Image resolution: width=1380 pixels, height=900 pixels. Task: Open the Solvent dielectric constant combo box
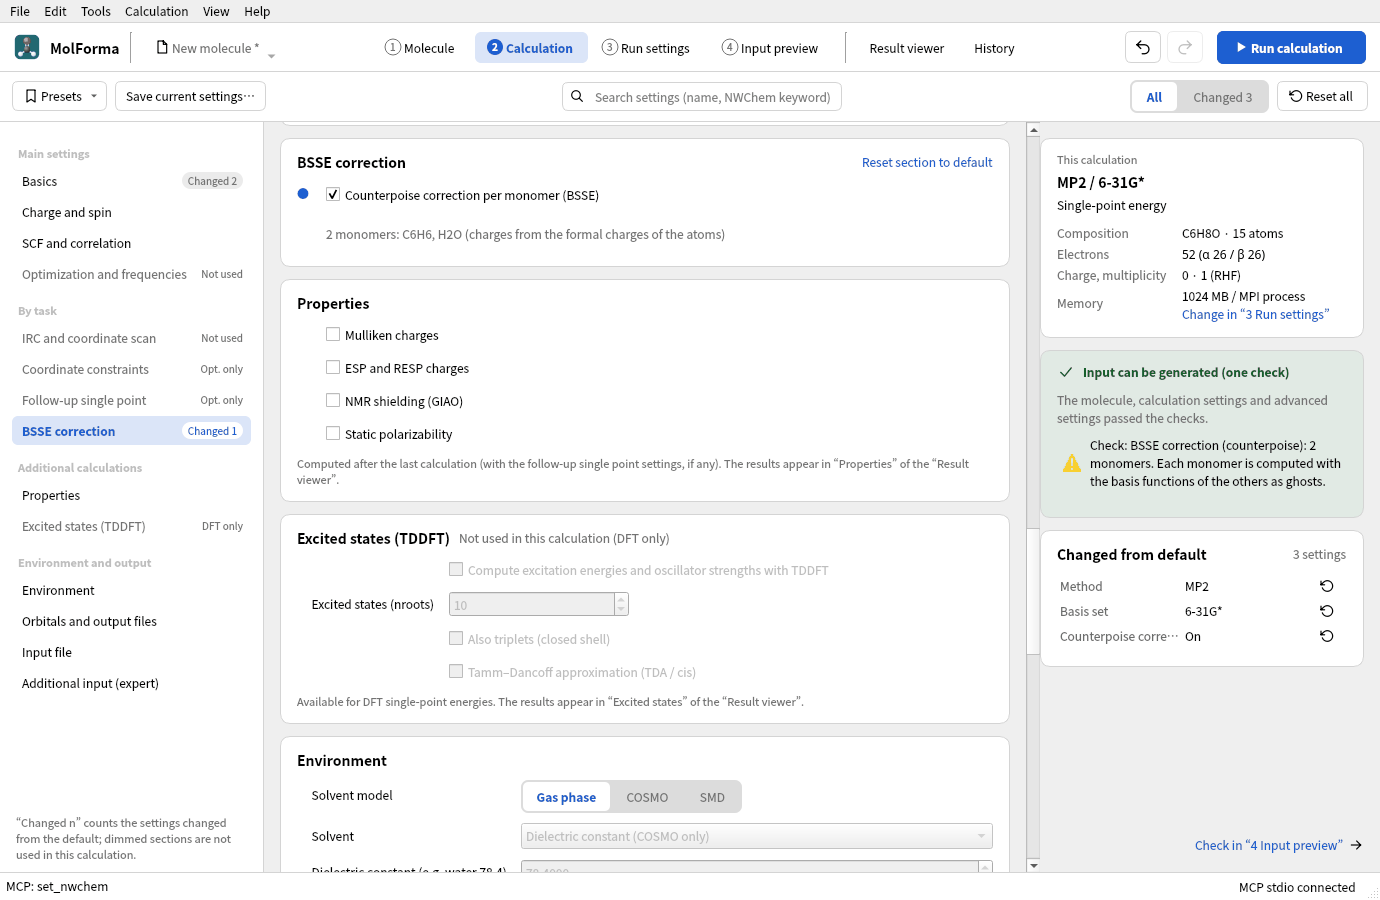[757, 836]
